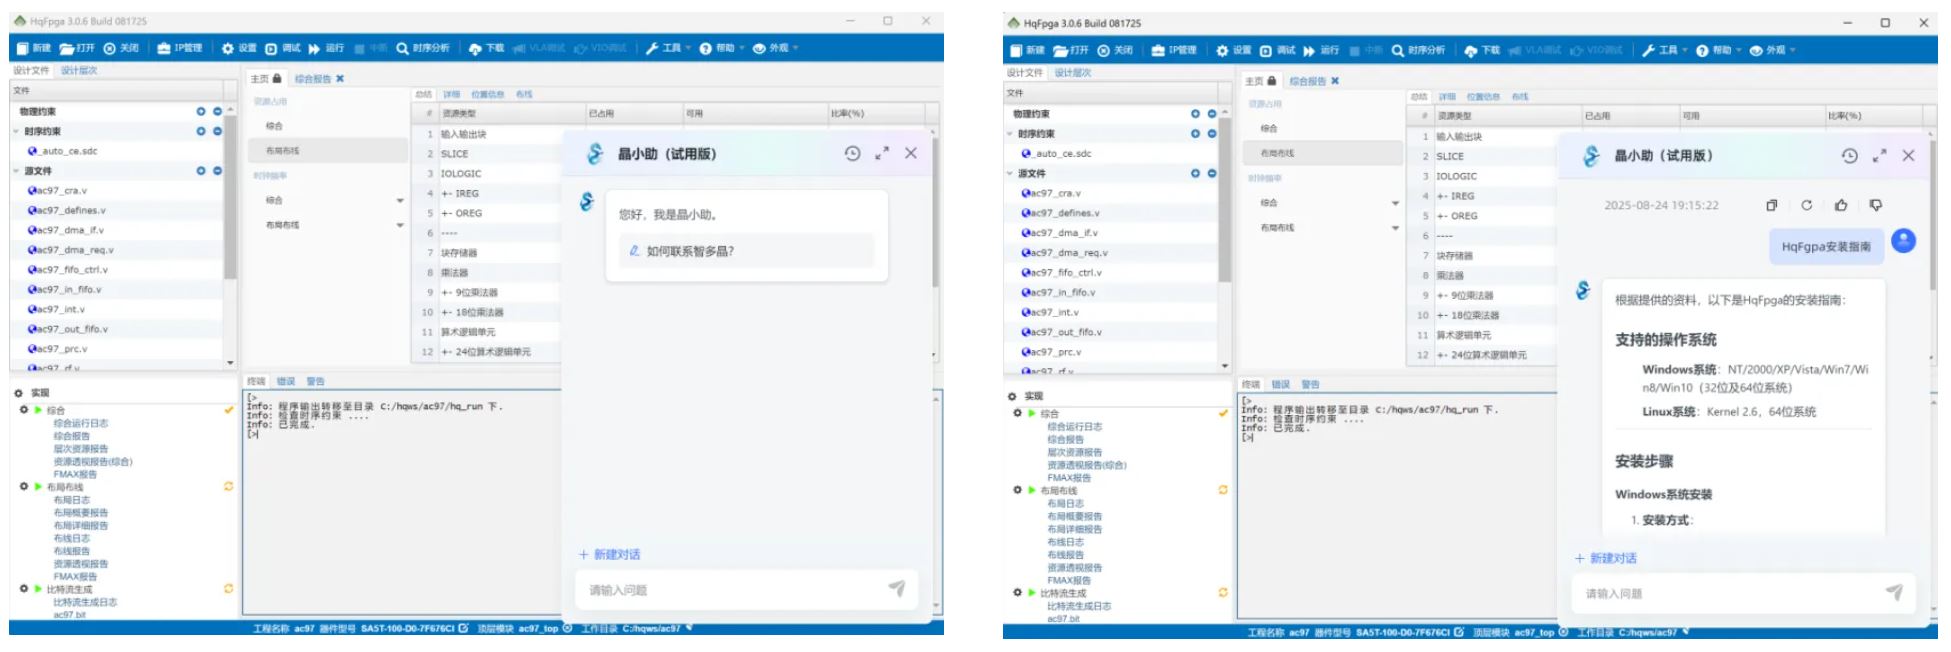Open 外观 dropdown menu in right window
Screen dimensions: 1951x652
[1771, 50]
